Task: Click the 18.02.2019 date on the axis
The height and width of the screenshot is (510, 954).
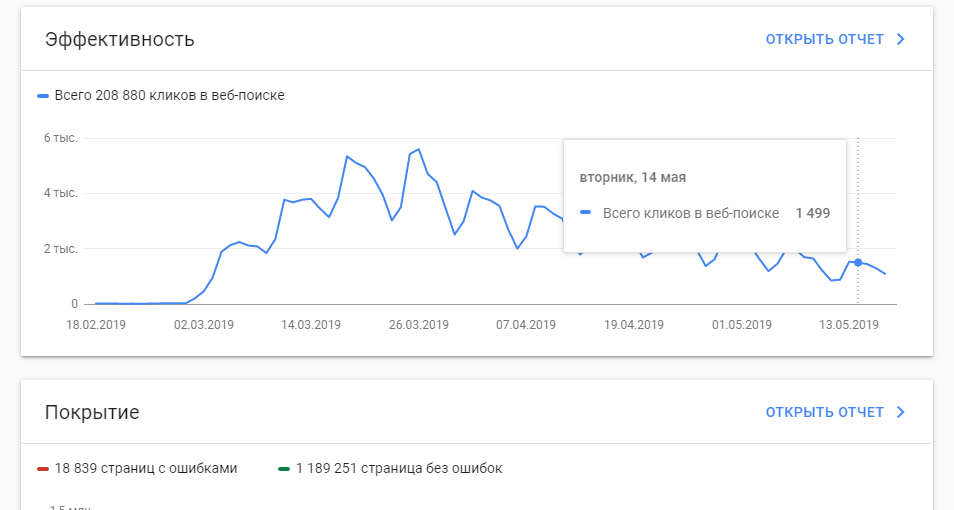Action: 96,324
